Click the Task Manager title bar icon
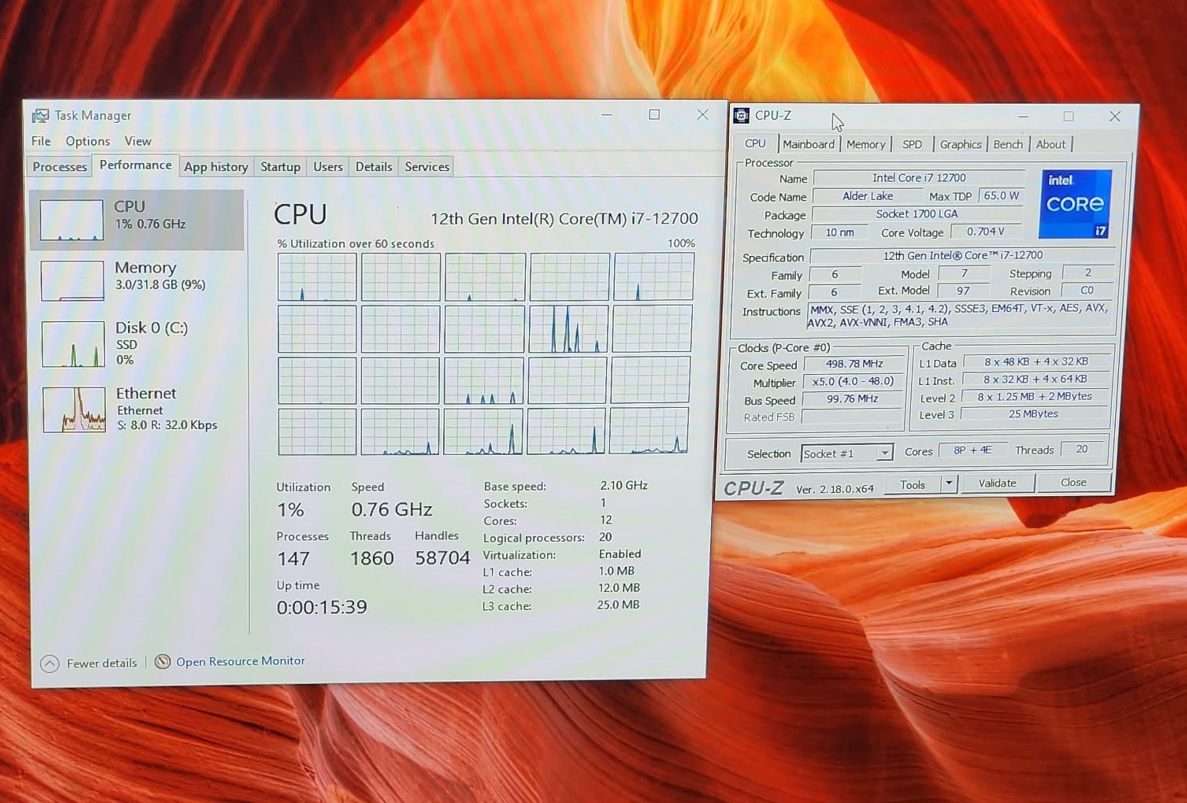 click(41, 116)
